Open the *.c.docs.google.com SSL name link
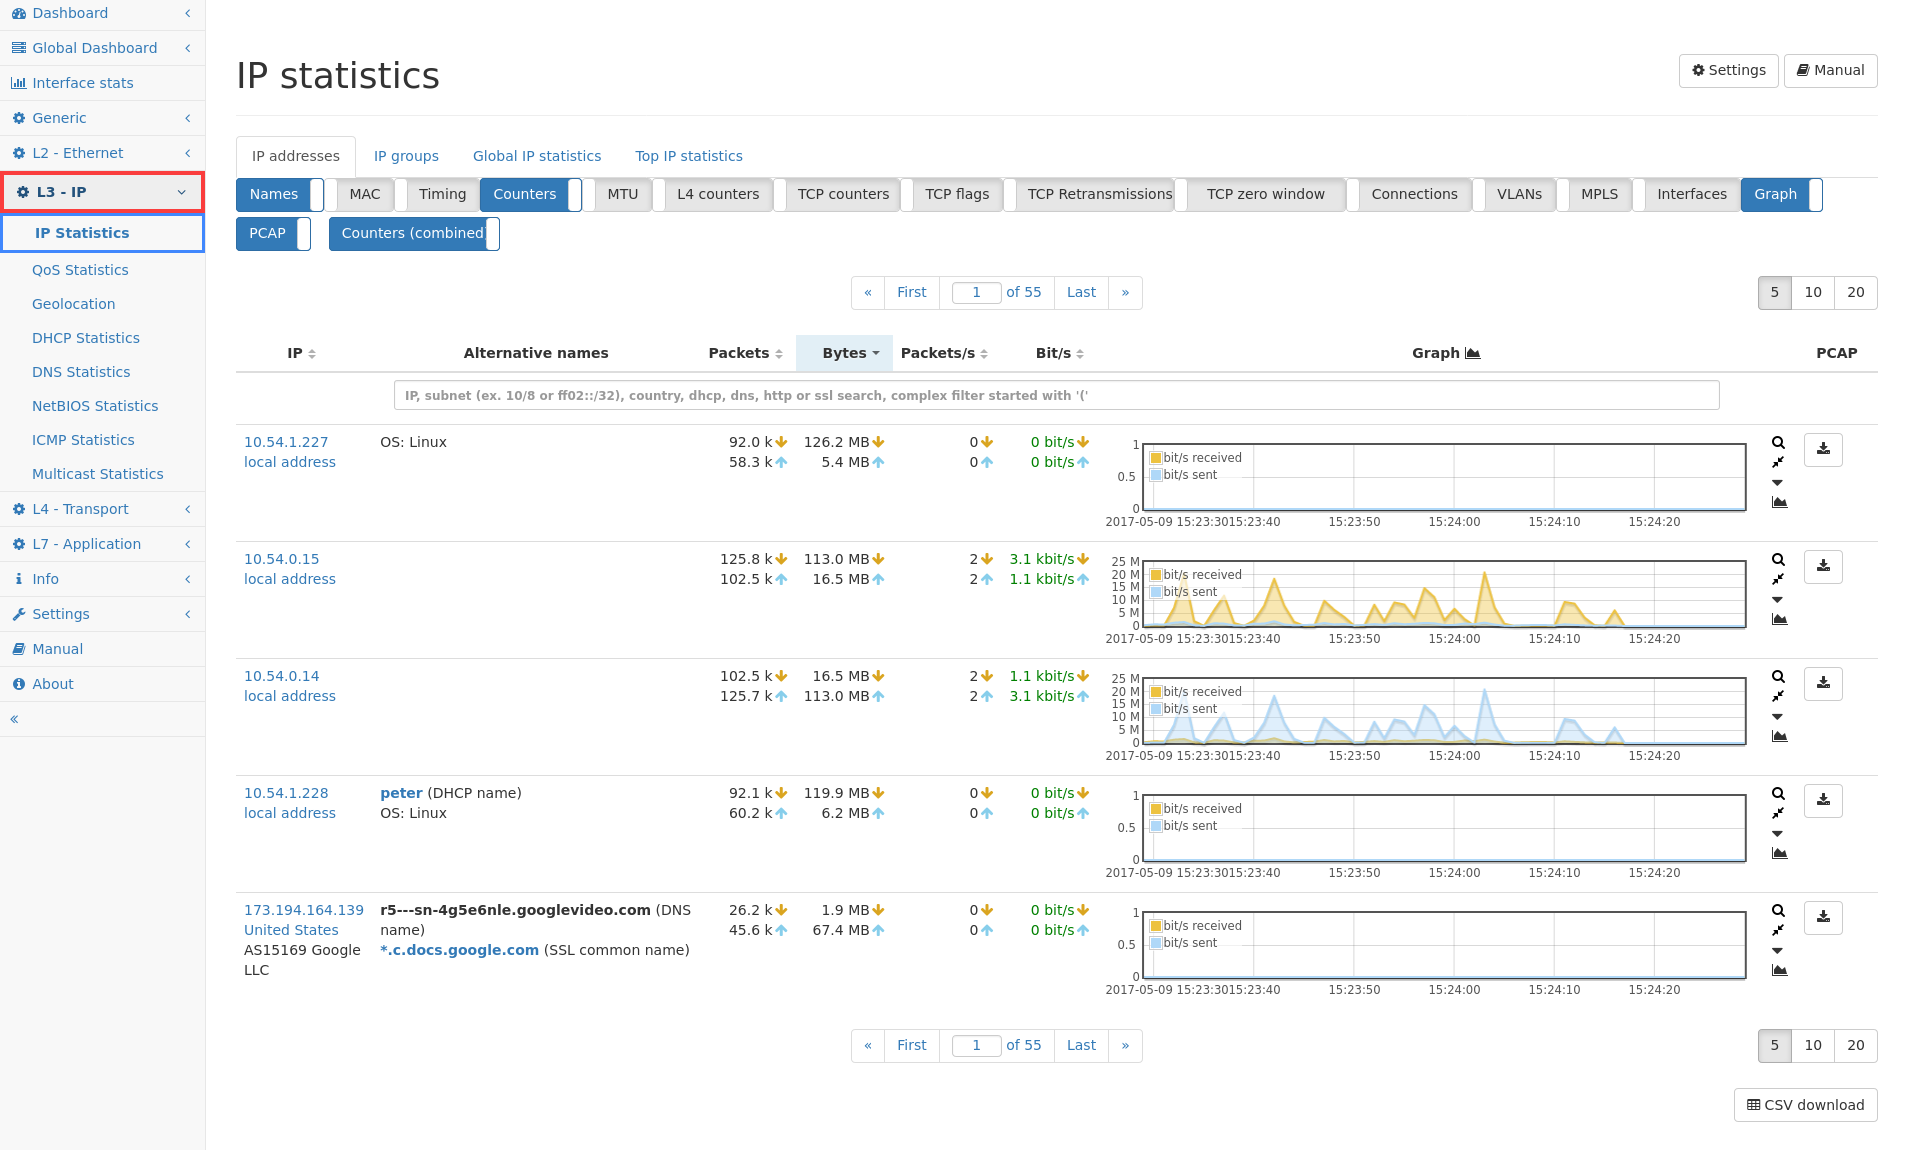 [x=459, y=950]
